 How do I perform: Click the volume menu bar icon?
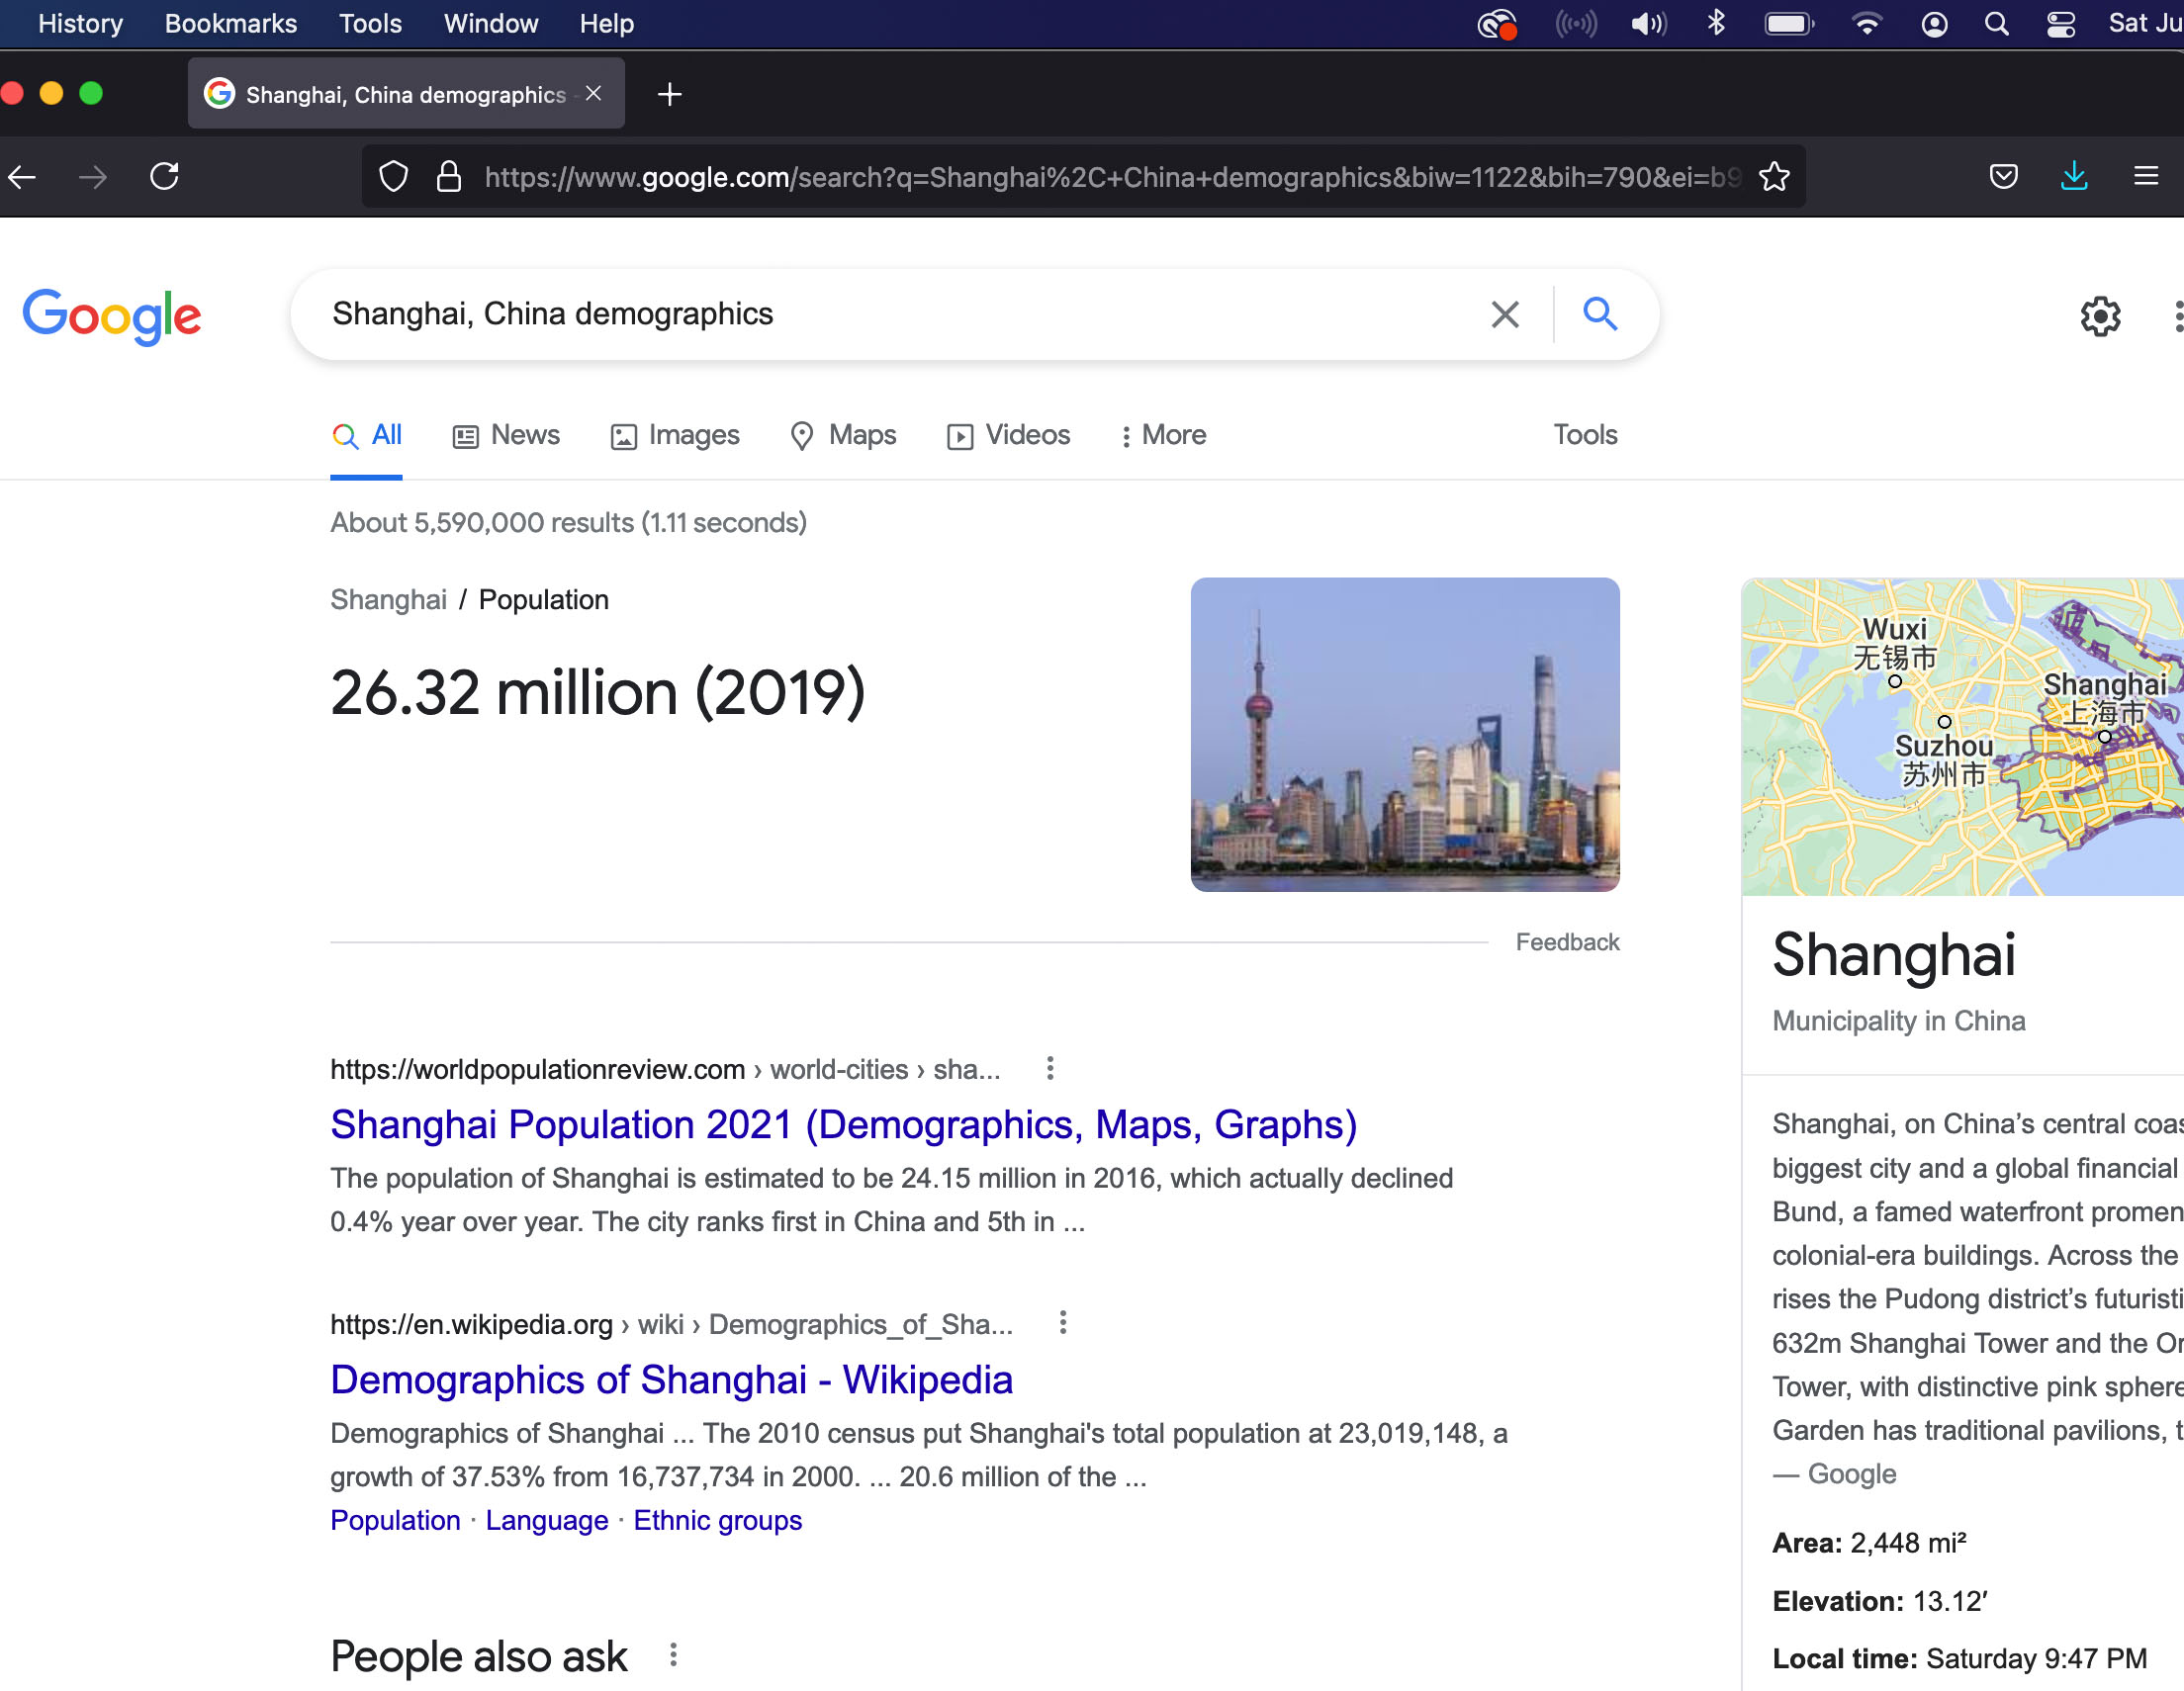1649,23
